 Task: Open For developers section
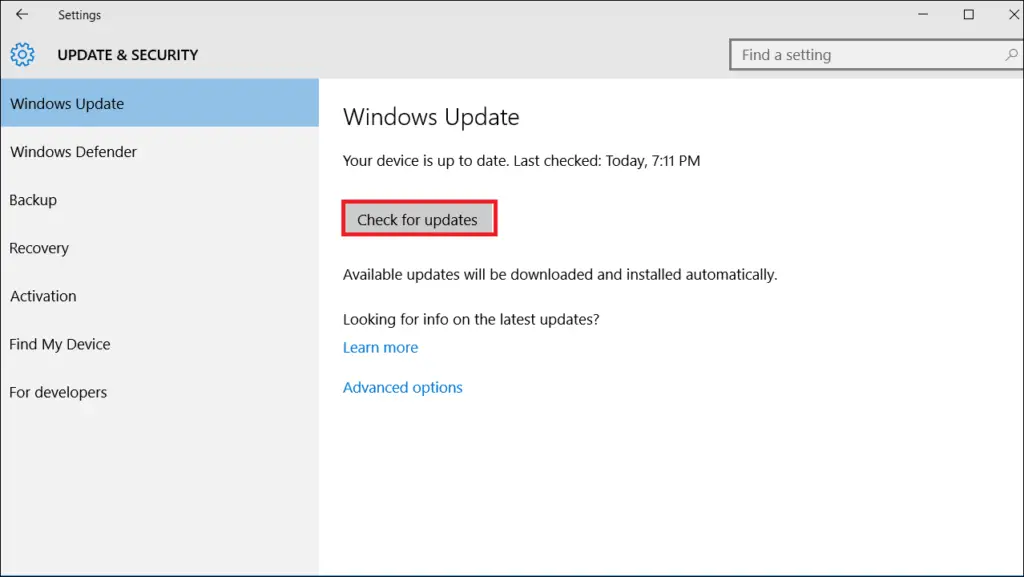[160, 392]
